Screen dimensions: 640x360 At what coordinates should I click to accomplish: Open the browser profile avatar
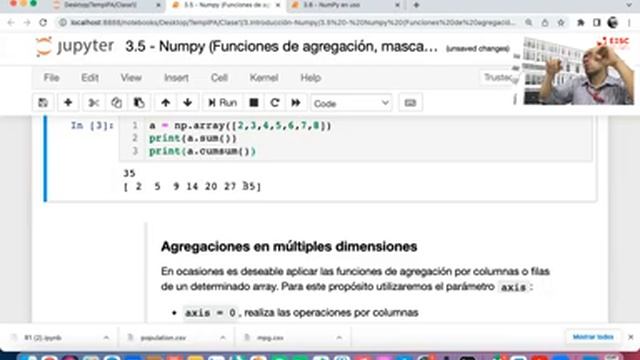[613, 23]
